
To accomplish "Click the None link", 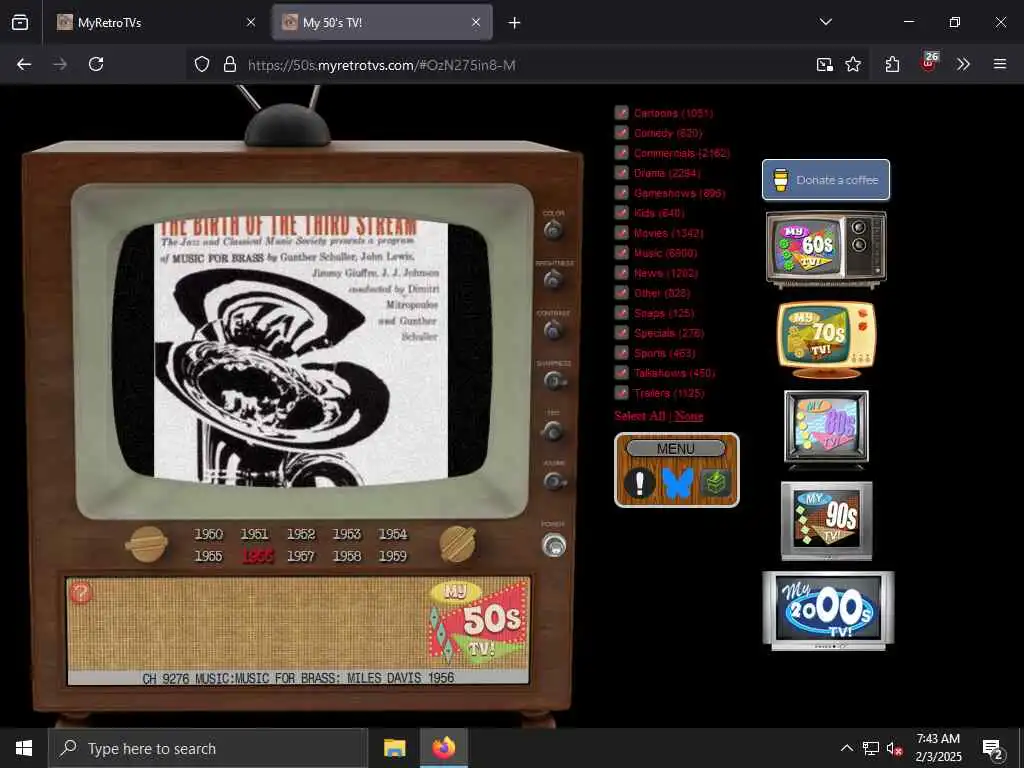I will [689, 416].
